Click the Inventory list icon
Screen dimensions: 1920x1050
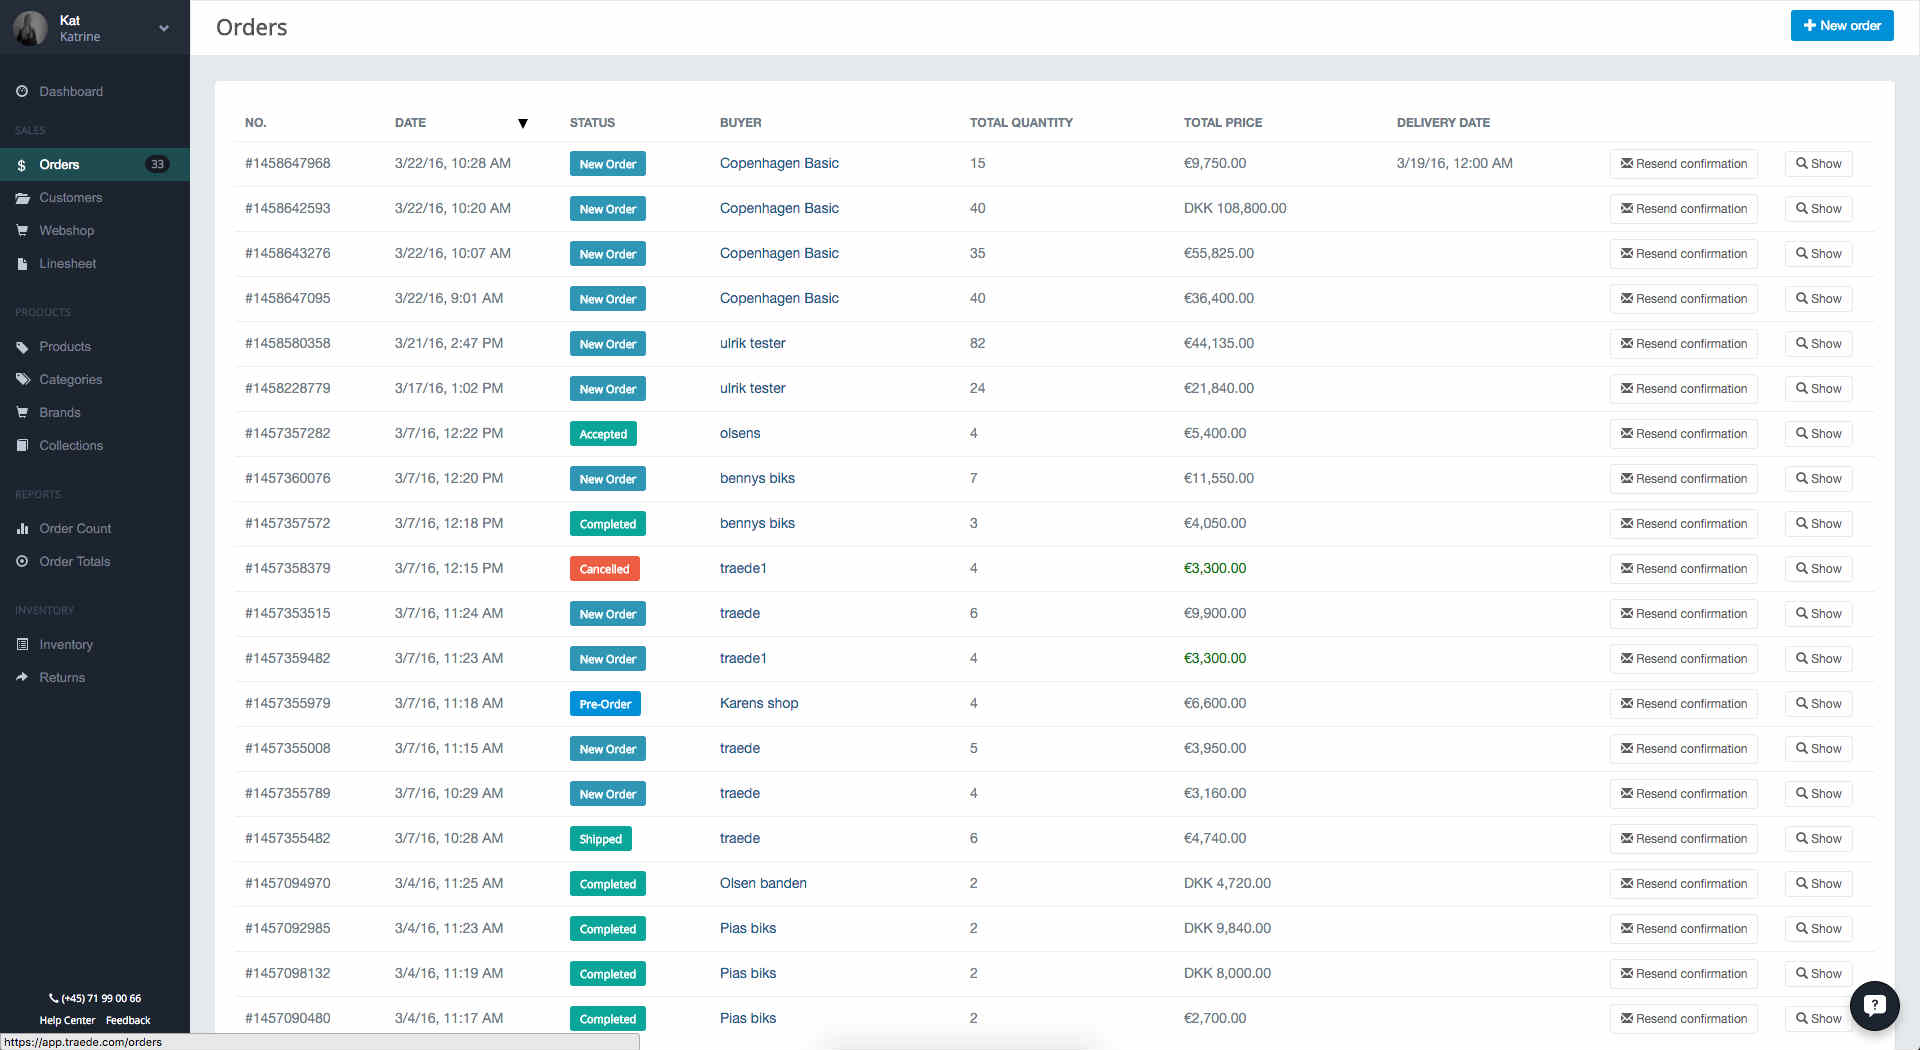pyautogui.click(x=22, y=645)
